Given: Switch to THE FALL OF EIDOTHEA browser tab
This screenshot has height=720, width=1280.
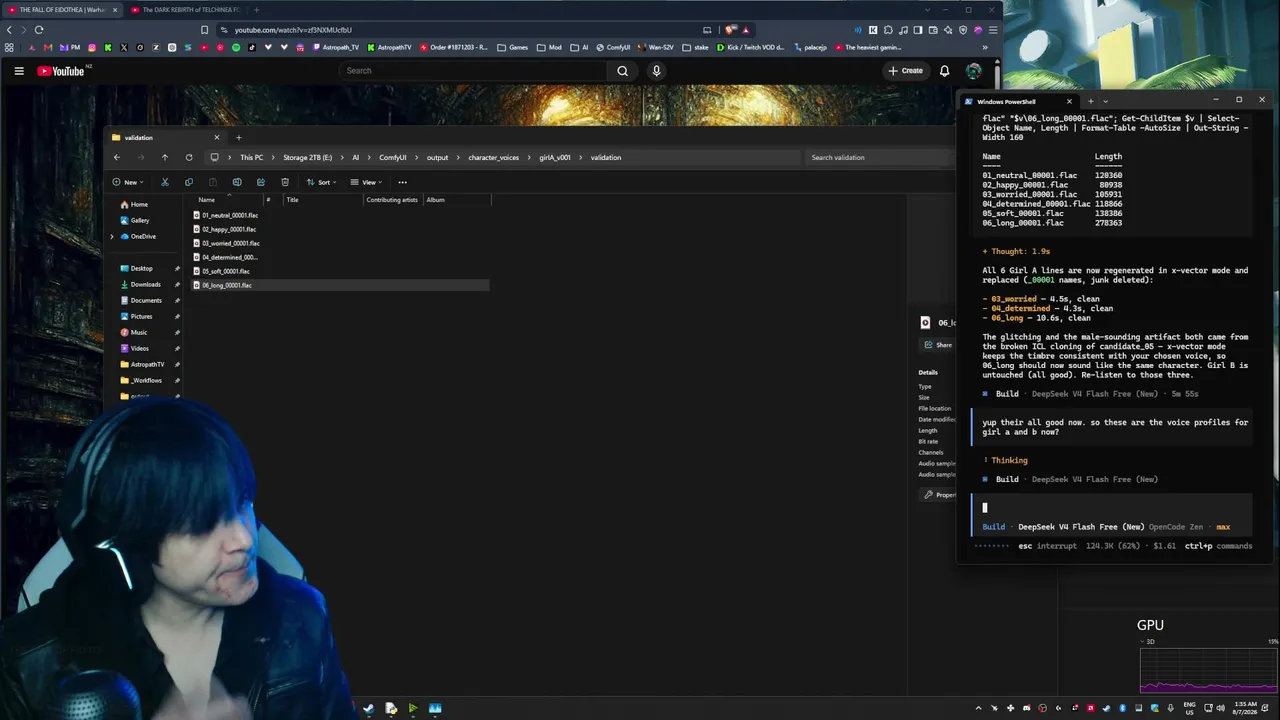Looking at the screenshot, I should click(60, 10).
